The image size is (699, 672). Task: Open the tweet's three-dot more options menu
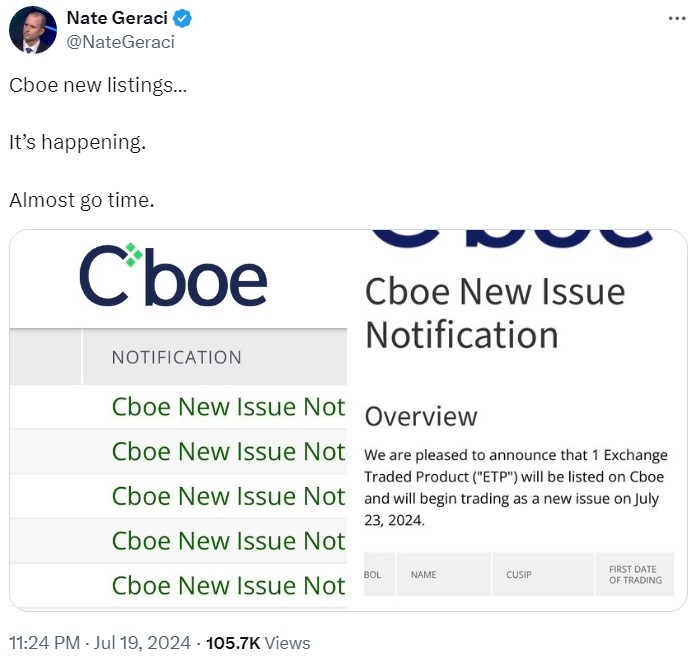coord(676,19)
